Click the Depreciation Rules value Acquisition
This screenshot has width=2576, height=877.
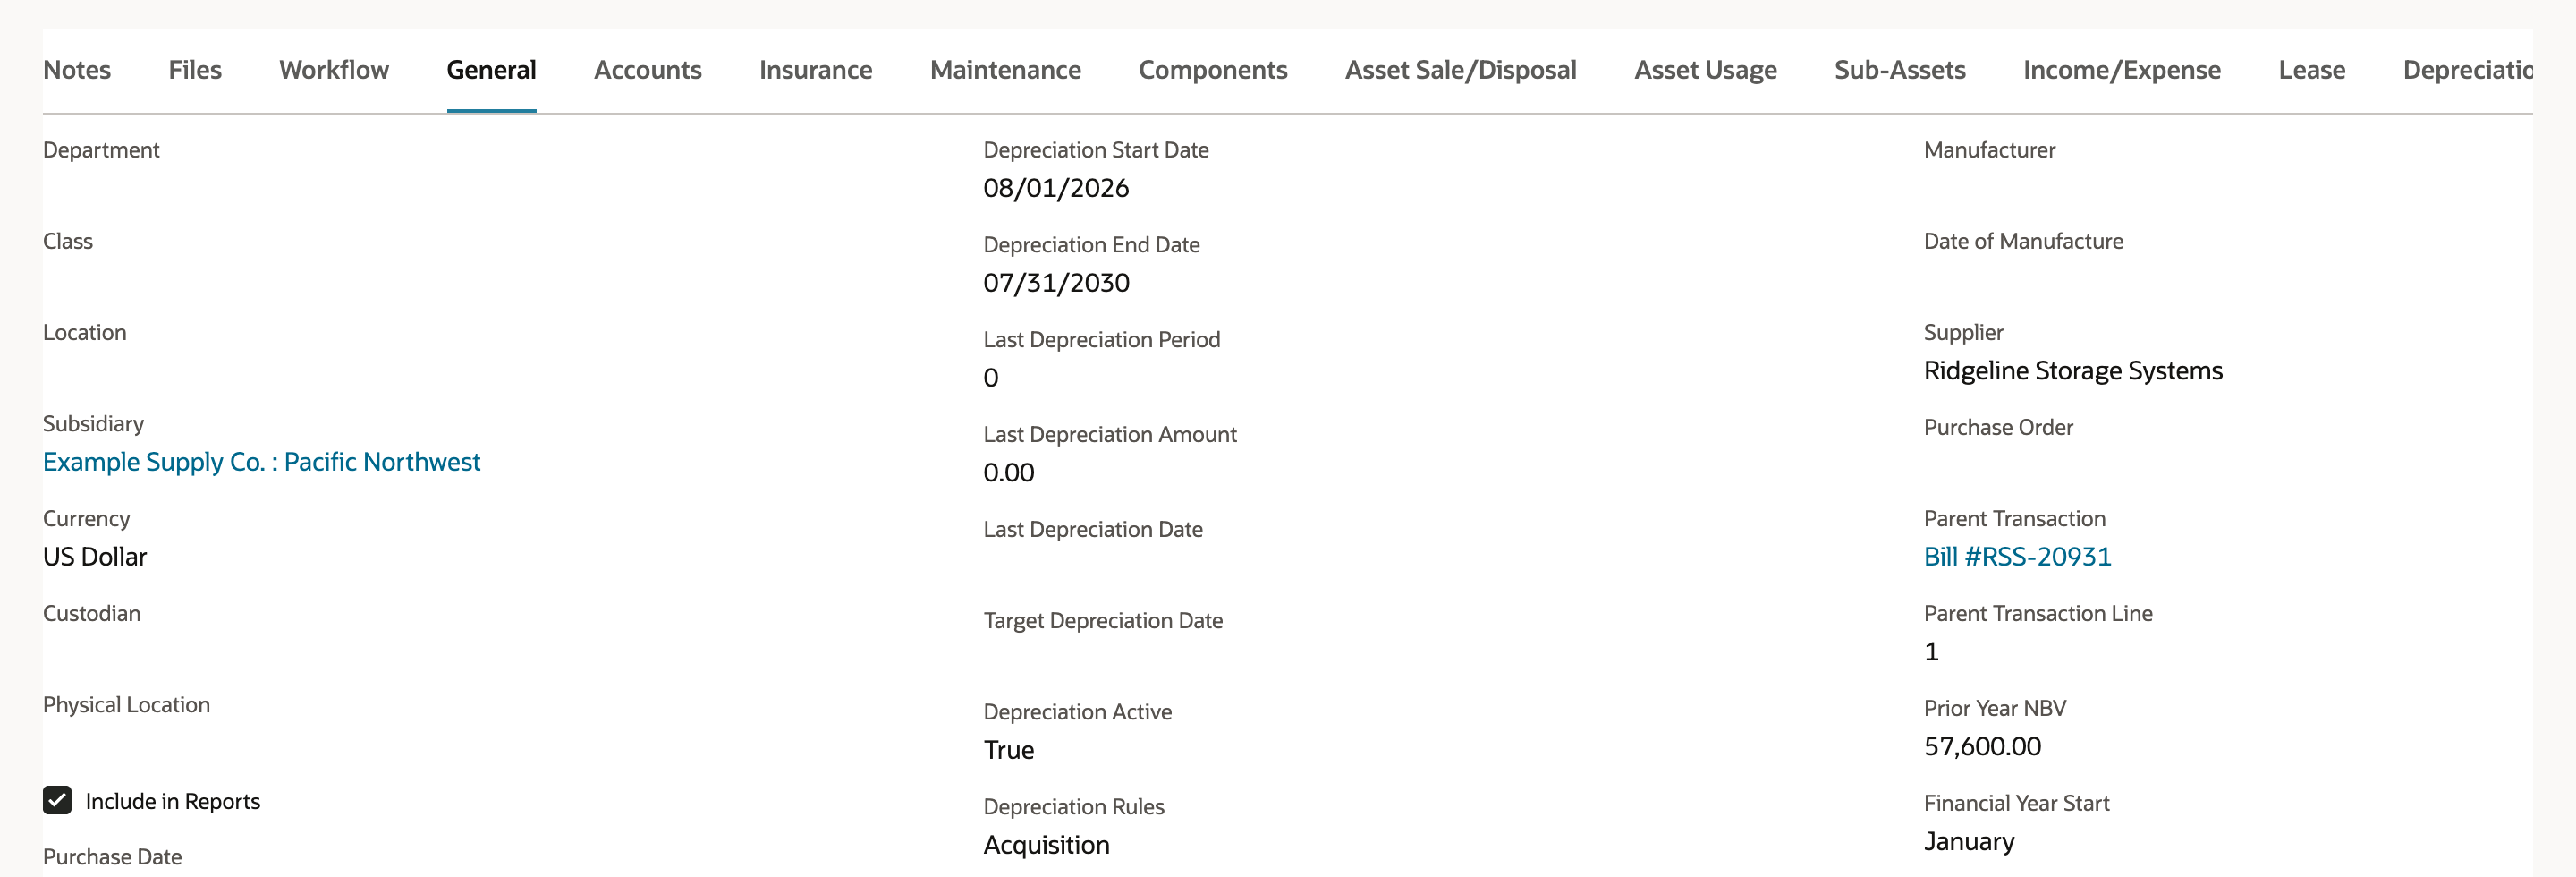coord(1046,845)
